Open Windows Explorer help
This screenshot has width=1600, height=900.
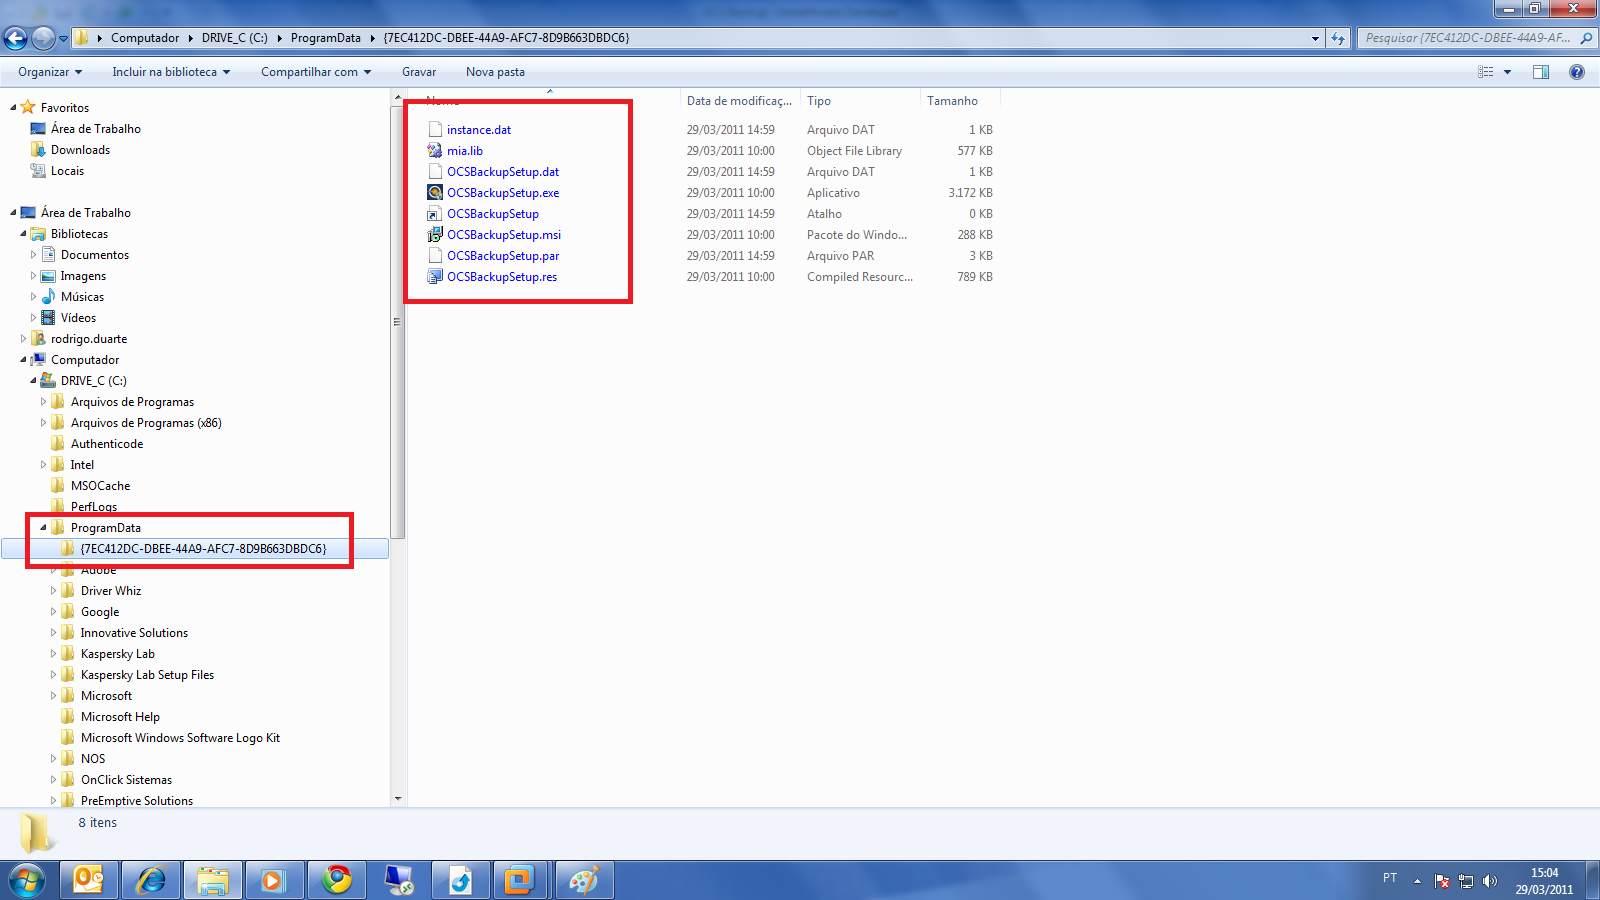1577,72
